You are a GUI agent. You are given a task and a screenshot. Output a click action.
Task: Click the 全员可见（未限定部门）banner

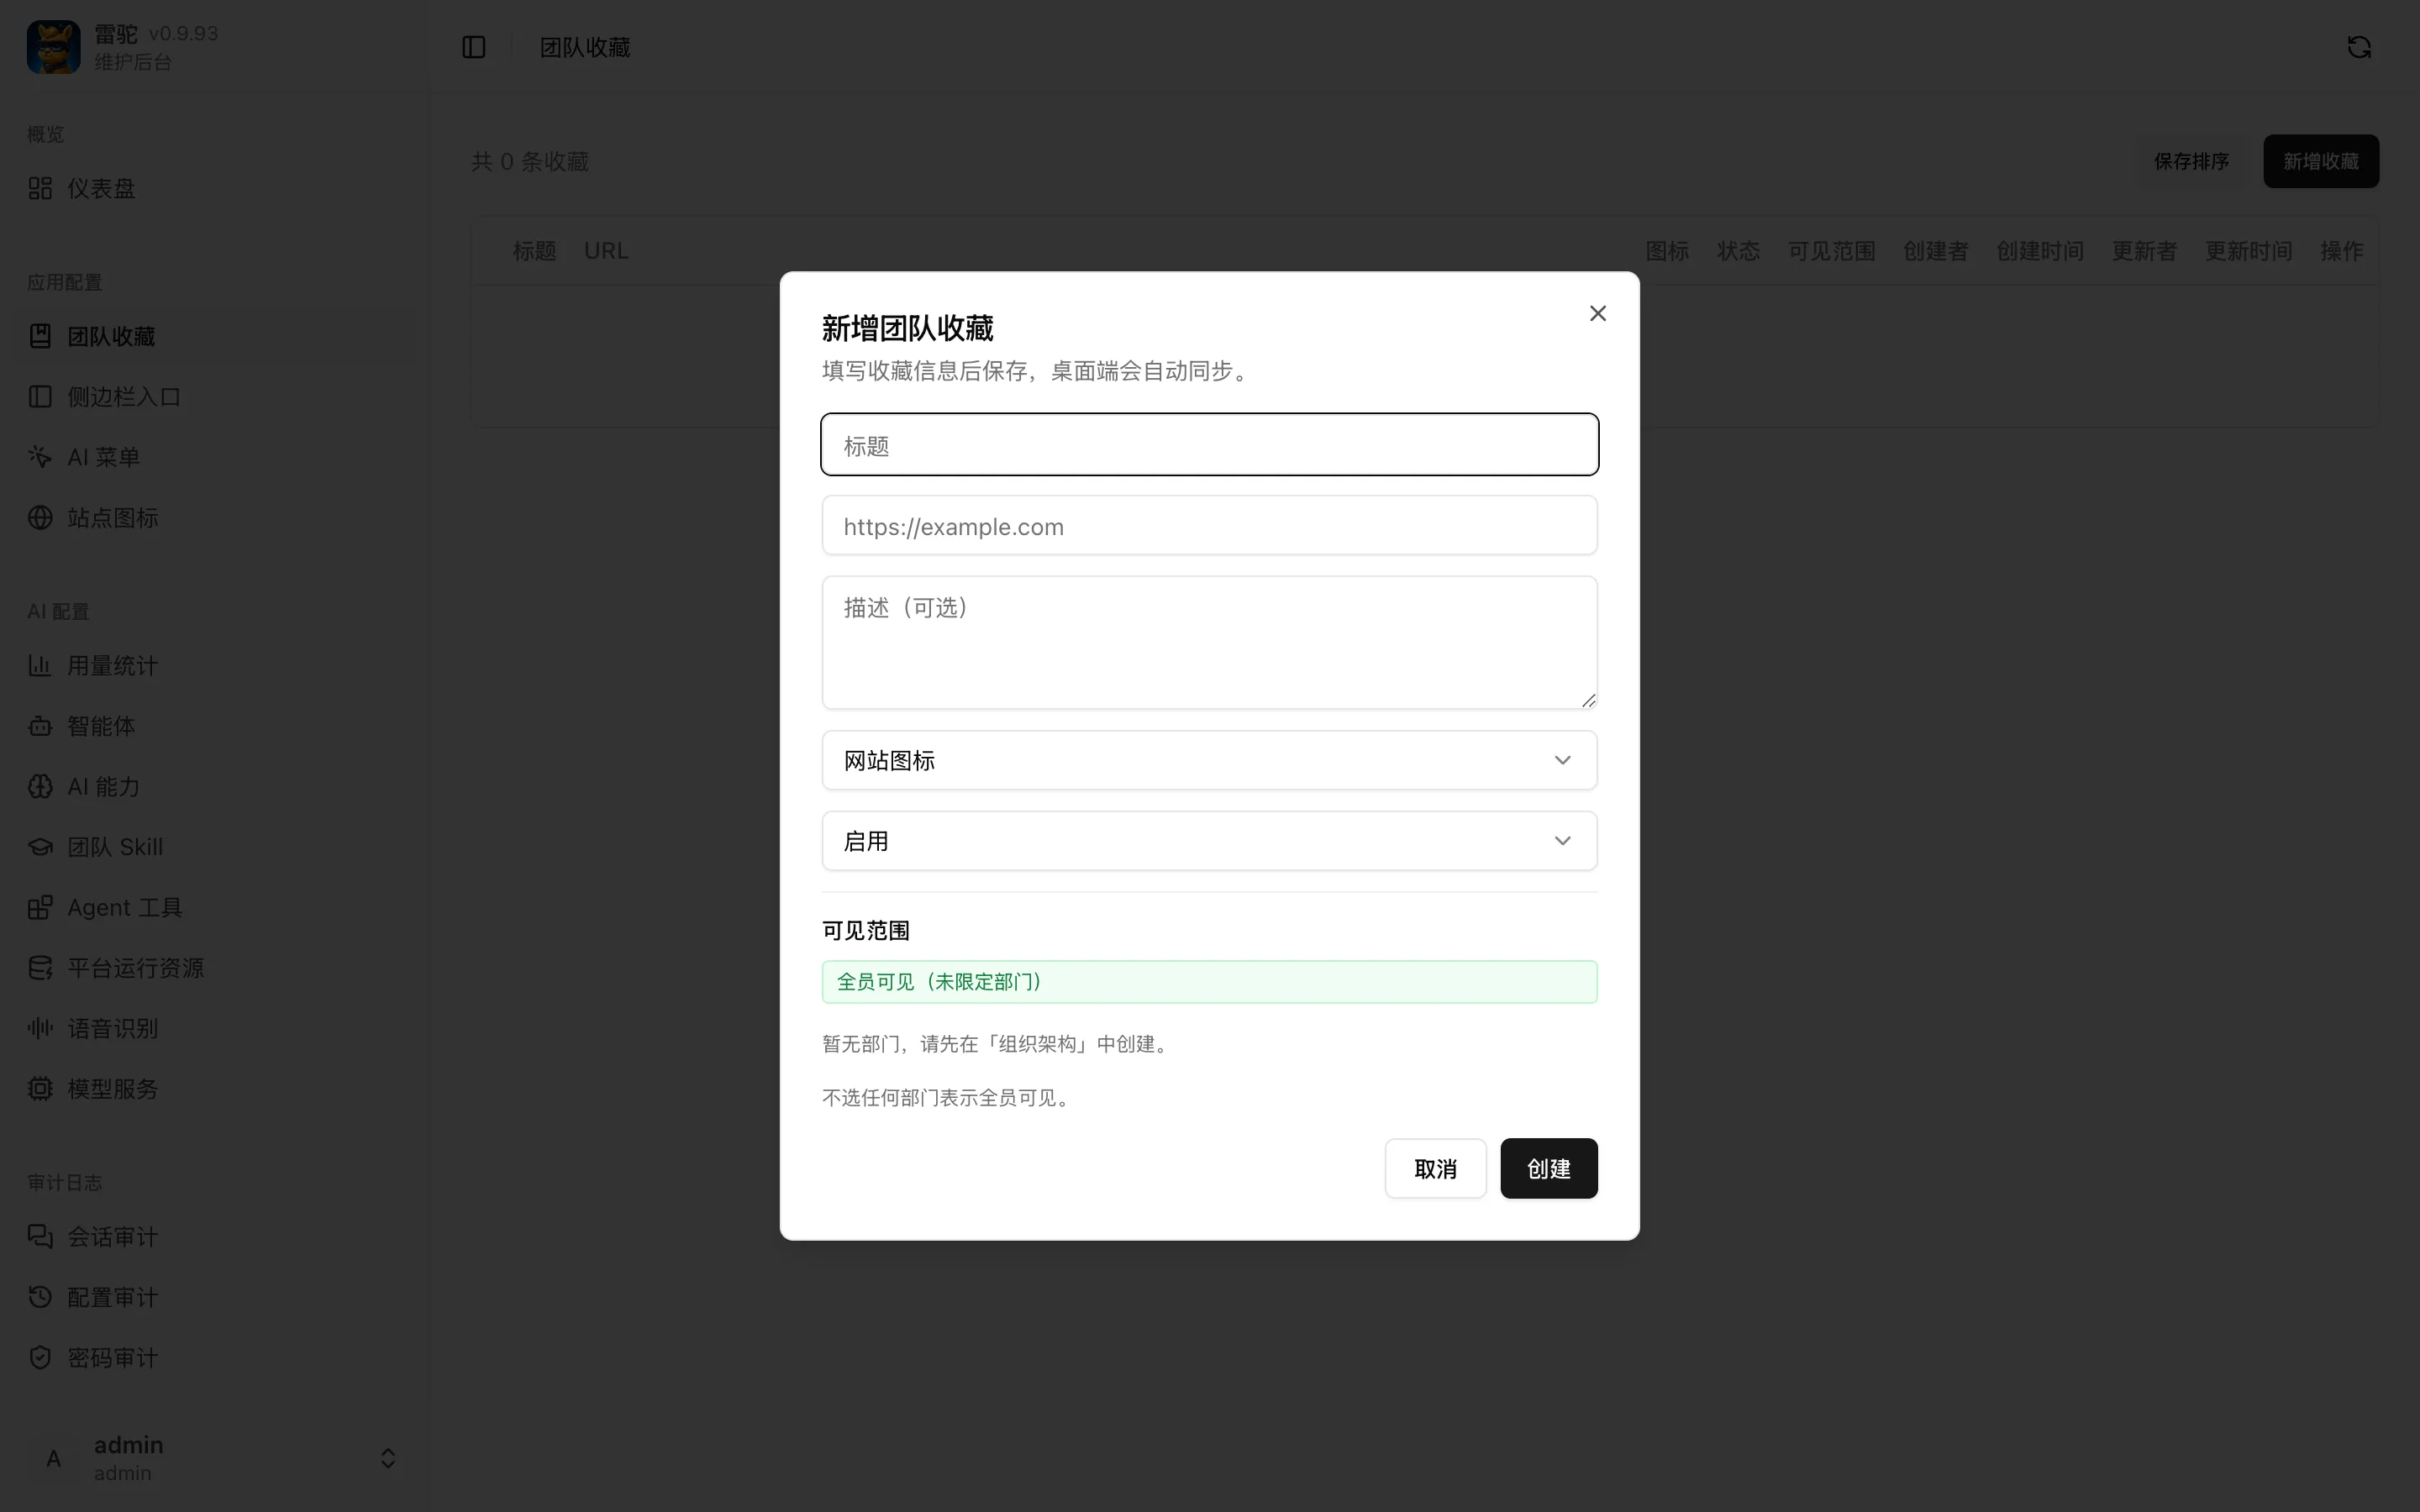point(1209,982)
